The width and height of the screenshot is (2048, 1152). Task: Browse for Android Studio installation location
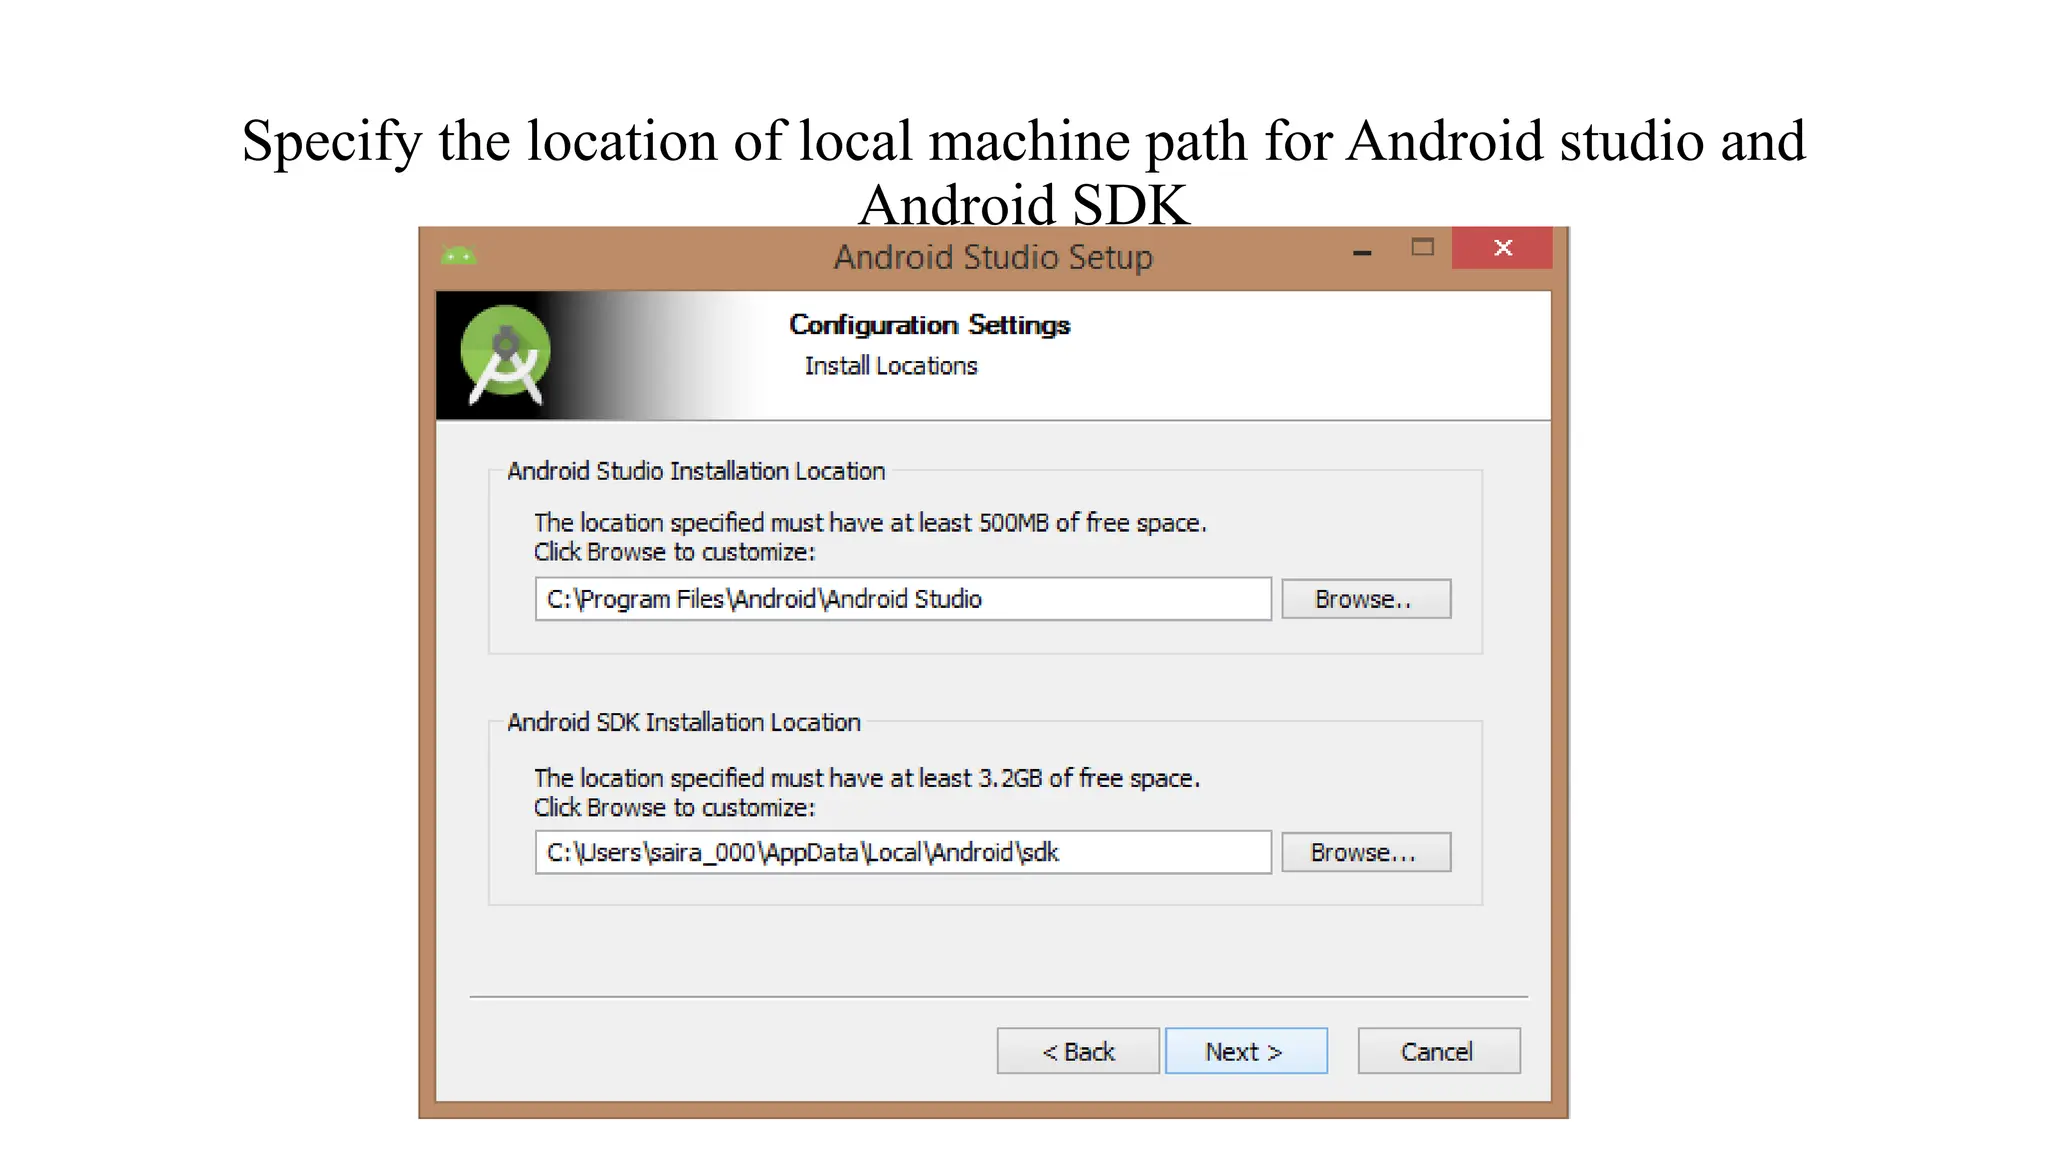(1366, 599)
